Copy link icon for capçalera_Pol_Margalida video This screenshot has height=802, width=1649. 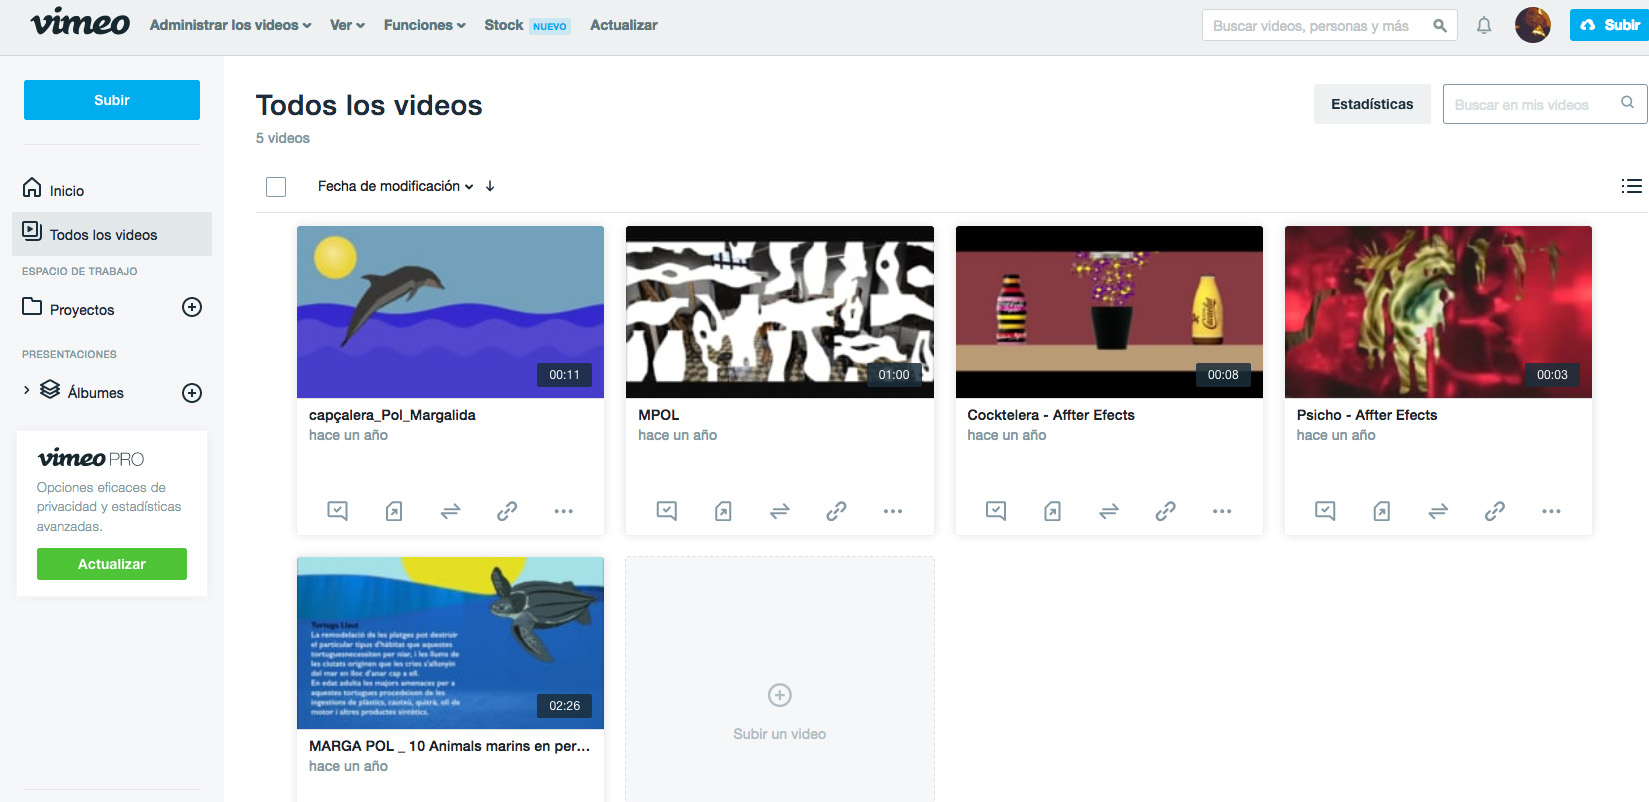(507, 511)
